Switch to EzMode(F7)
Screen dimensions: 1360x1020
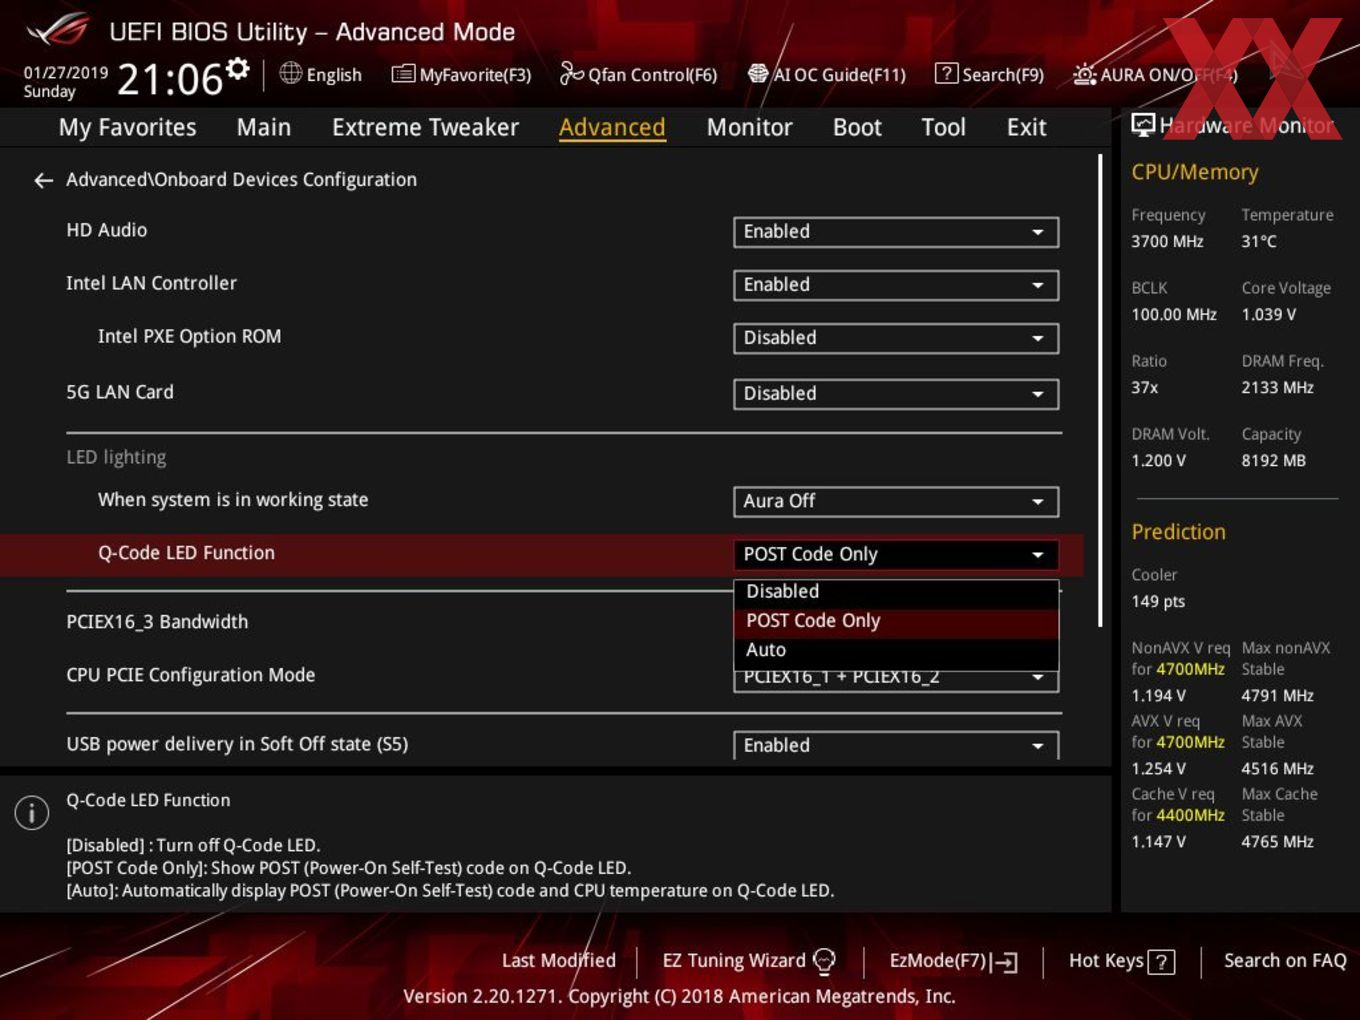[938, 961]
